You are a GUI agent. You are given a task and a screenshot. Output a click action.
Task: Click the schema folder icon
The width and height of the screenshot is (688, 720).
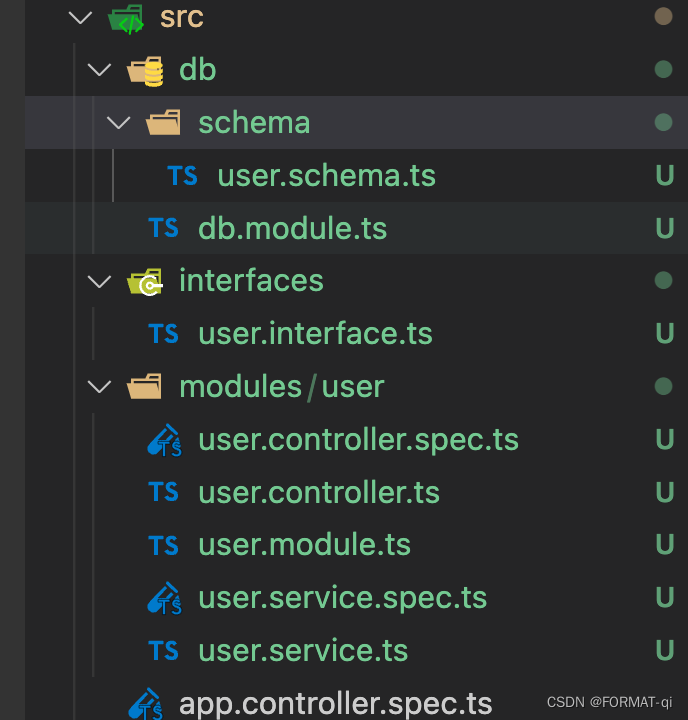click(164, 123)
